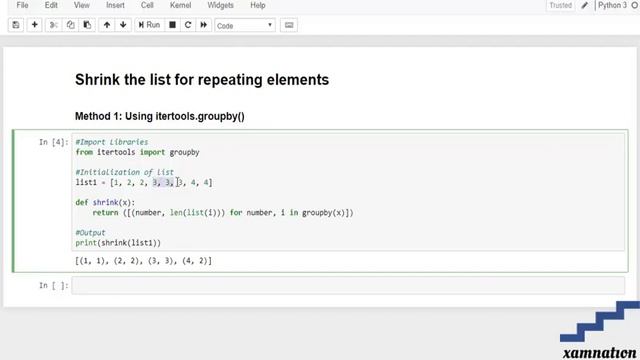Click the empty code cell input
640x360 pixels.
[x=348, y=285]
